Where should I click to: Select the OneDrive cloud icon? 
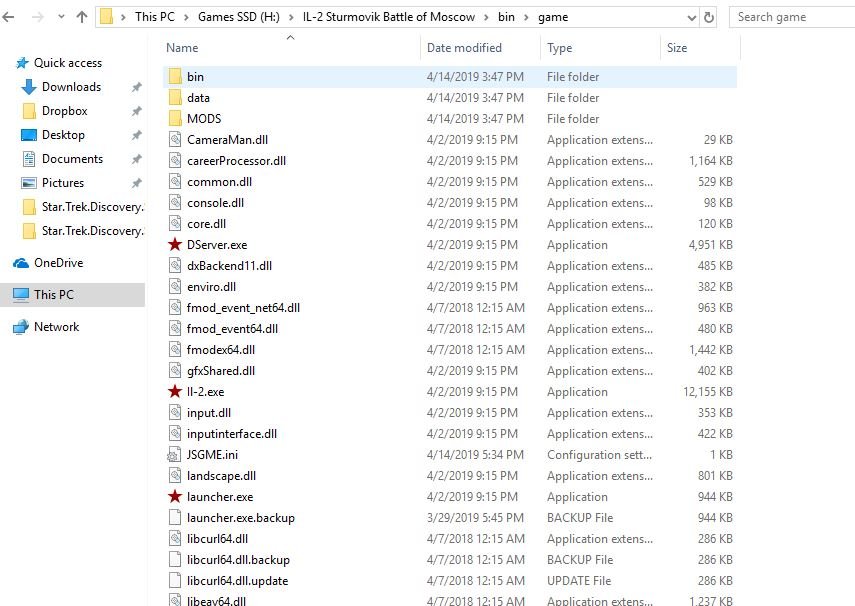[21, 263]
